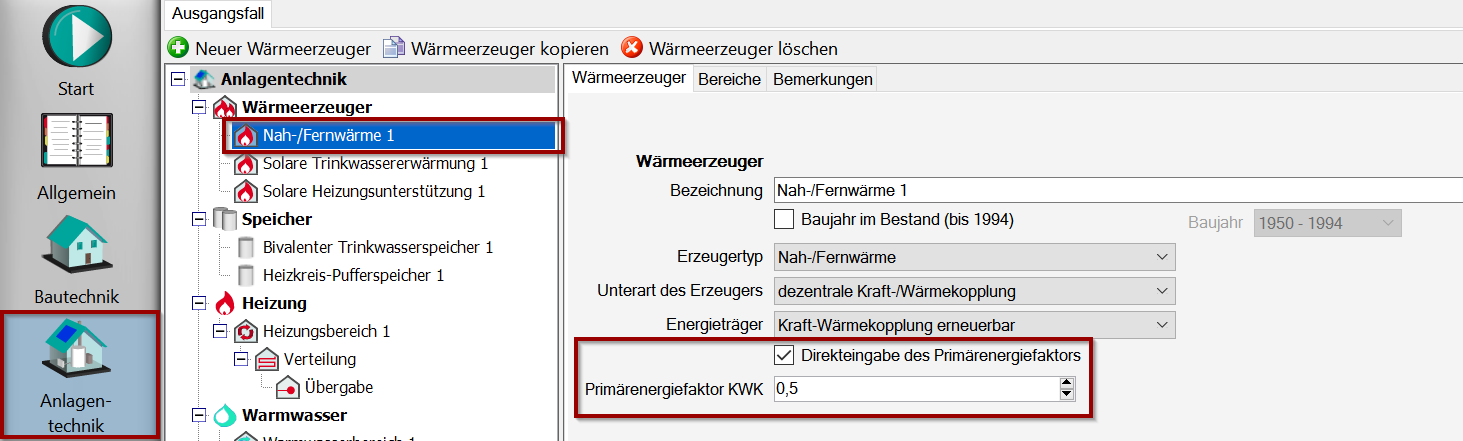Switch to the Bemerkungen tab

[x=822, y=79]
